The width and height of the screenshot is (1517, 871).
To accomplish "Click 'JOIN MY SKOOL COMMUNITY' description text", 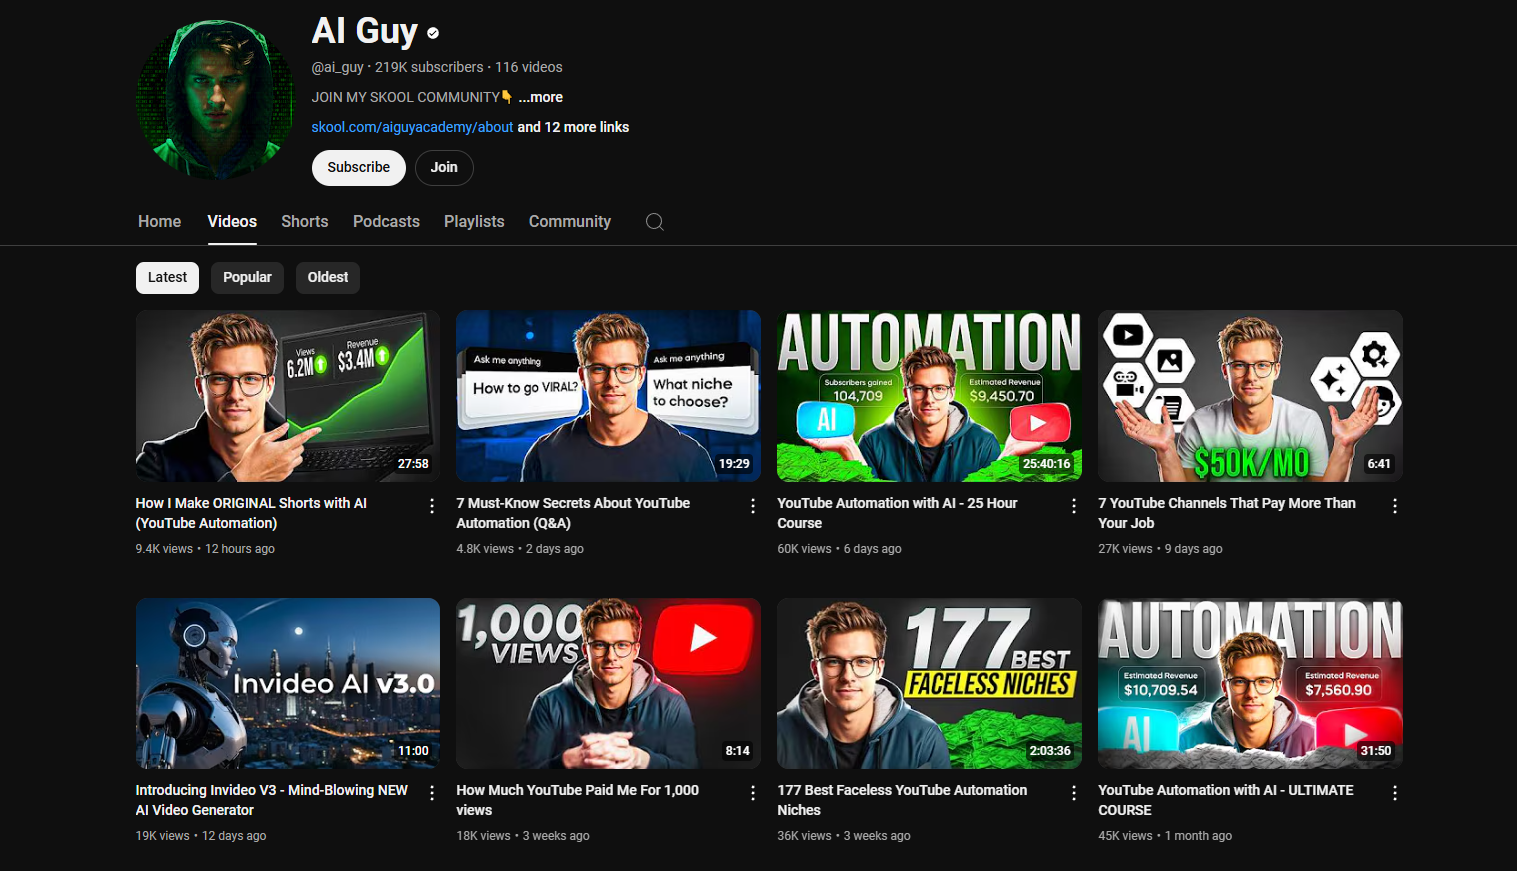I will pos(405,97).
